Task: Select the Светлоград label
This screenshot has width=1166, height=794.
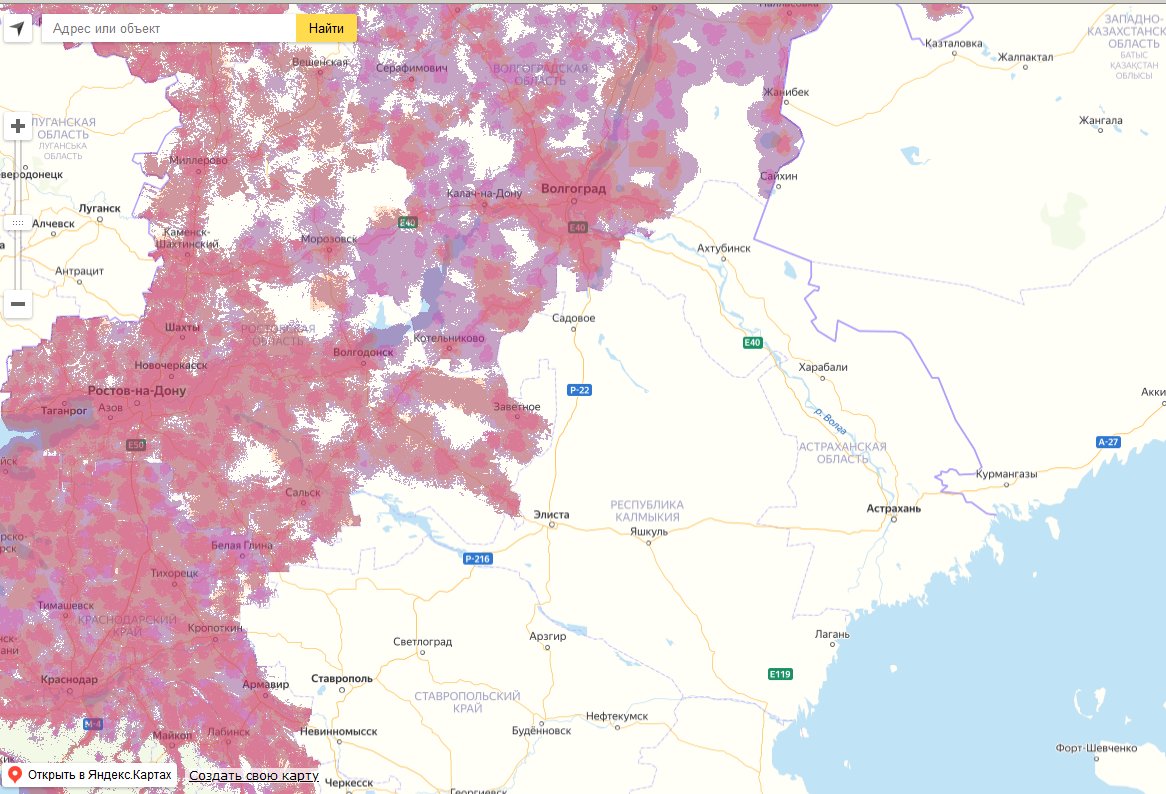Action: [422, 642]
